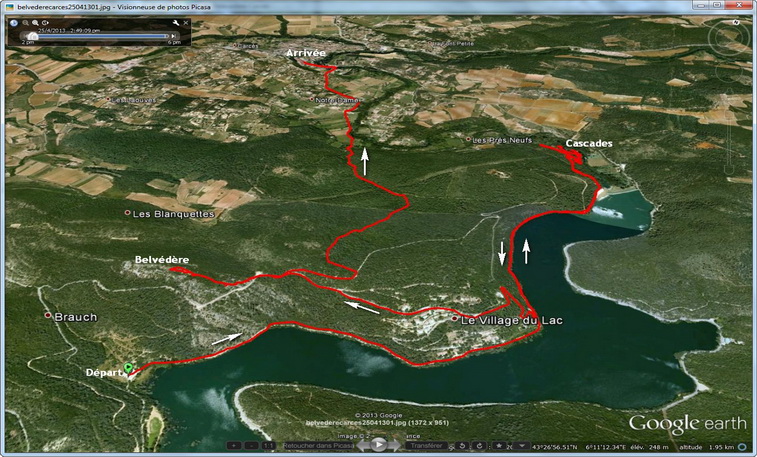
Task: Click the Transférer button
Action: (427, 446)
